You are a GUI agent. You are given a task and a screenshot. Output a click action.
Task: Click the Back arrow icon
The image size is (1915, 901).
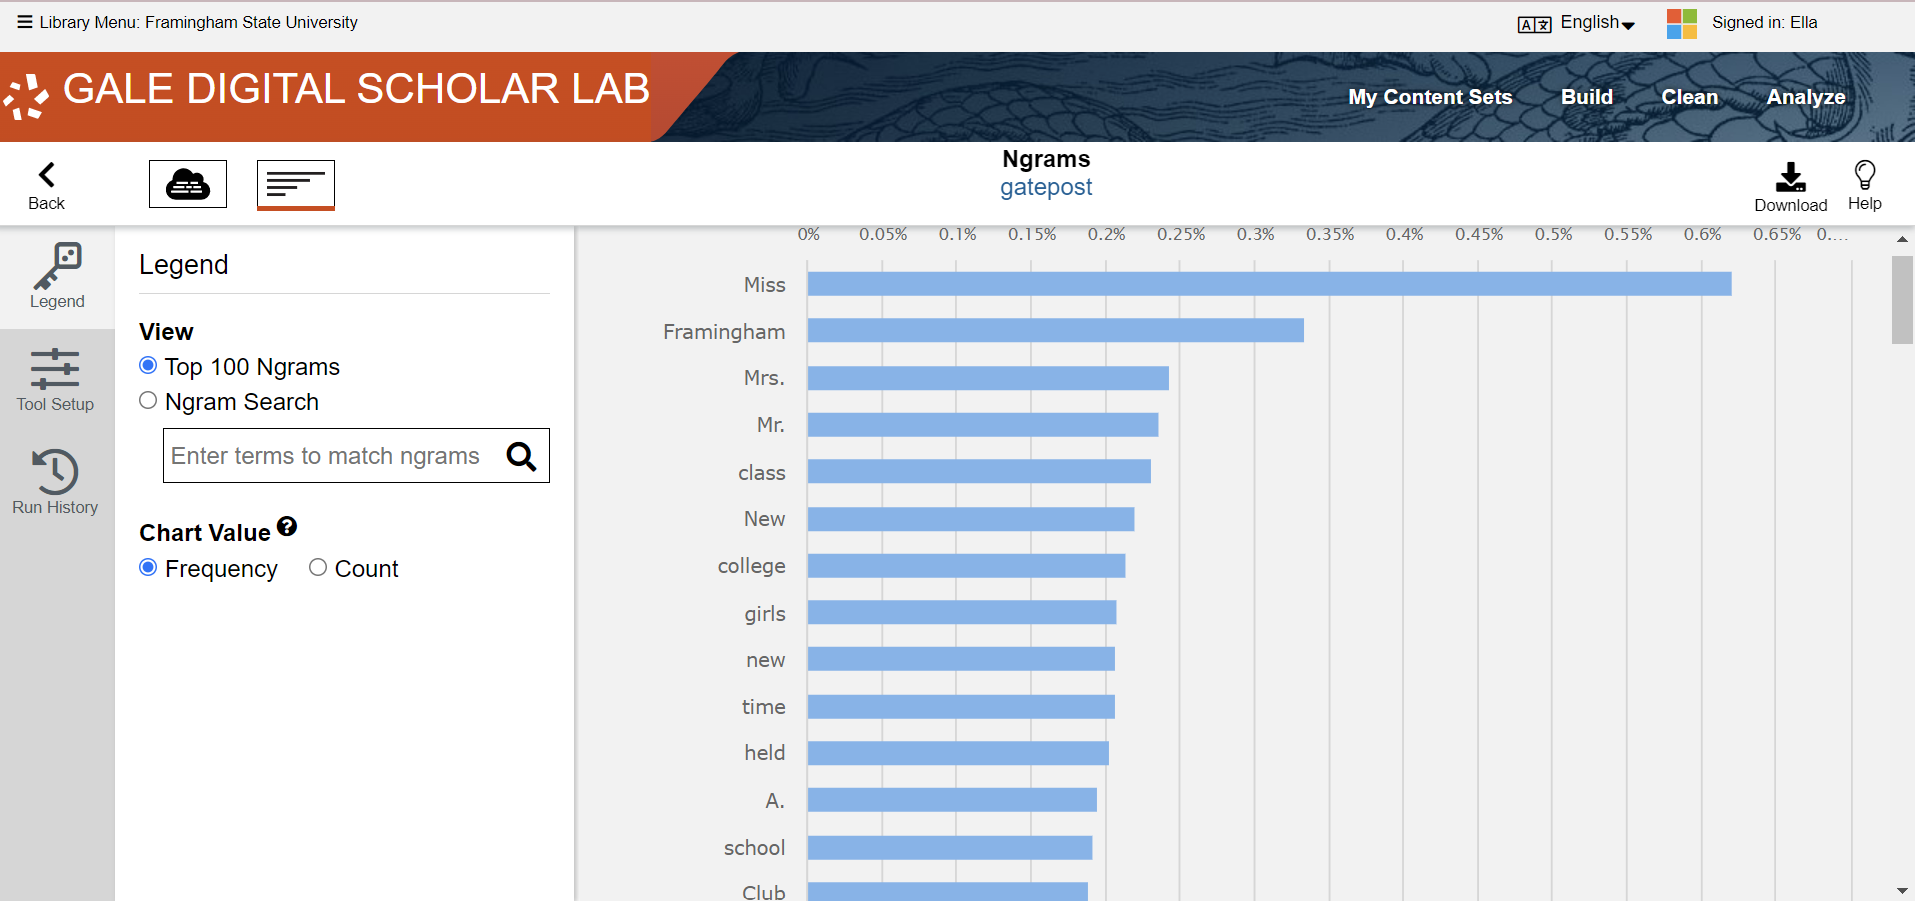click(x=46, y=175)
